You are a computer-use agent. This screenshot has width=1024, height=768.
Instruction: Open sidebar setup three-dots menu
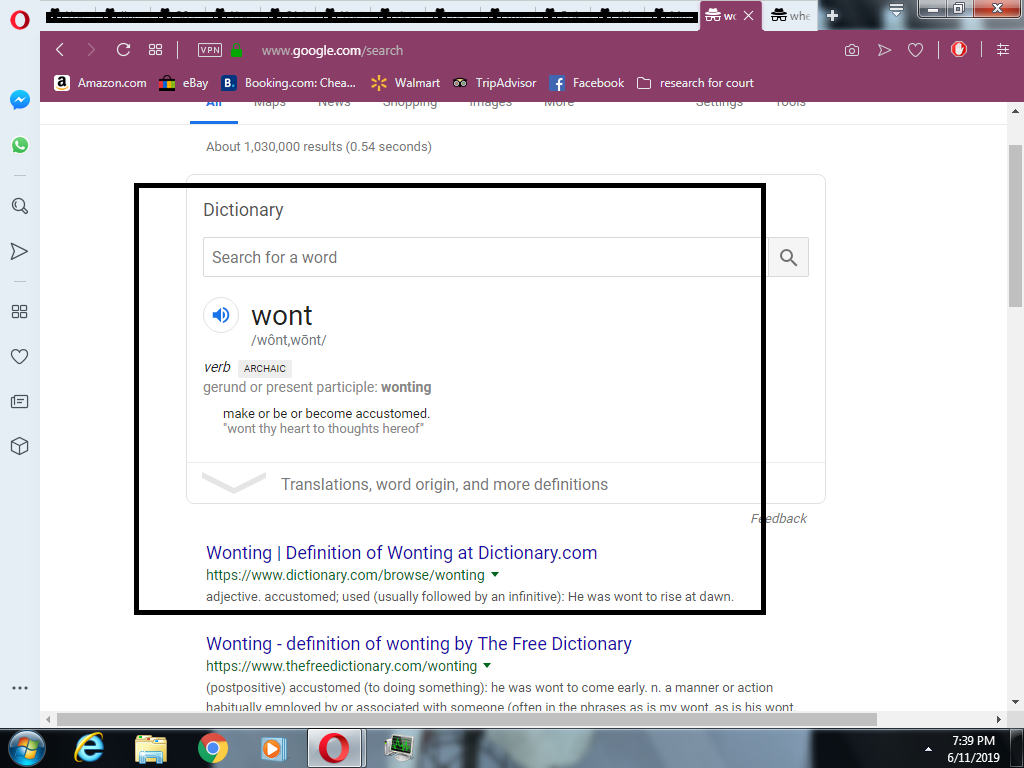(x=20, y=688)
